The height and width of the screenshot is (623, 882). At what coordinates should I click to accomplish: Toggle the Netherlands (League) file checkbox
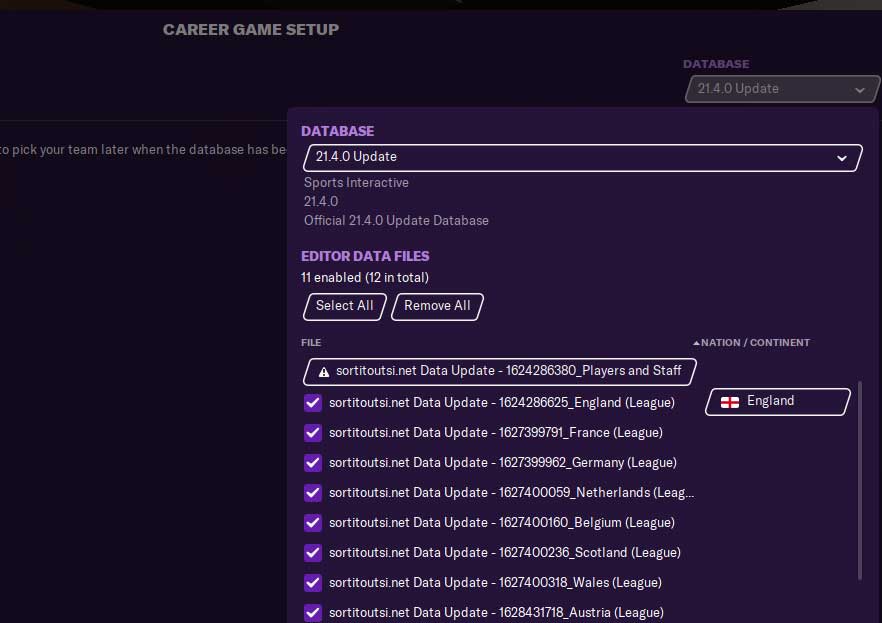coord(313,493)
